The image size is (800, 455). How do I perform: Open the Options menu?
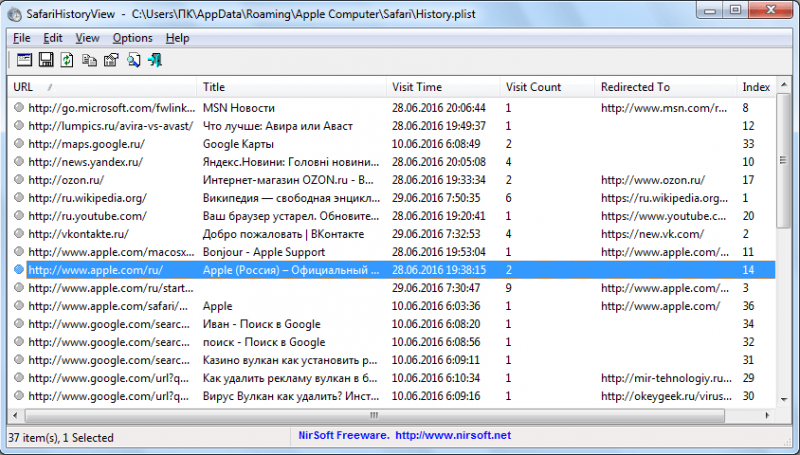pyautogui.click(x=132, y=38)
